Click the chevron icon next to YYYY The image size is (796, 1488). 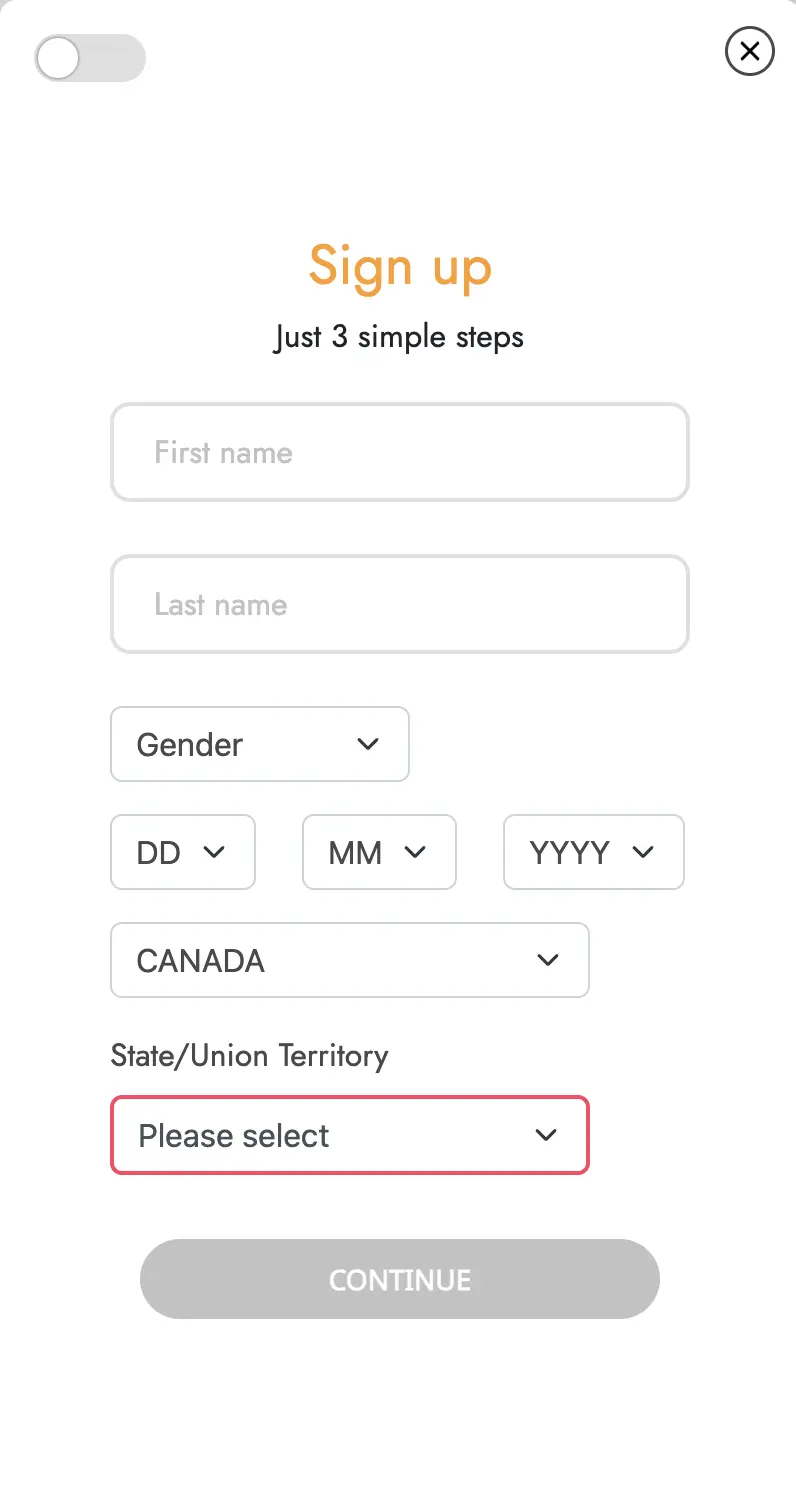(643, 852)
